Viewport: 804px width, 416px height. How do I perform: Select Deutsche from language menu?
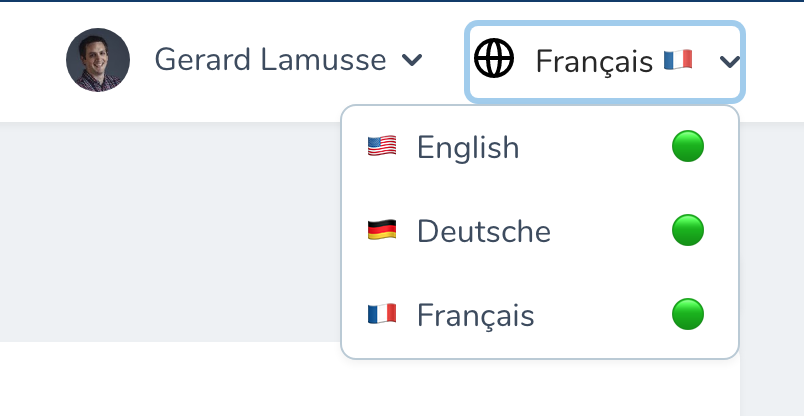point(540,231)
